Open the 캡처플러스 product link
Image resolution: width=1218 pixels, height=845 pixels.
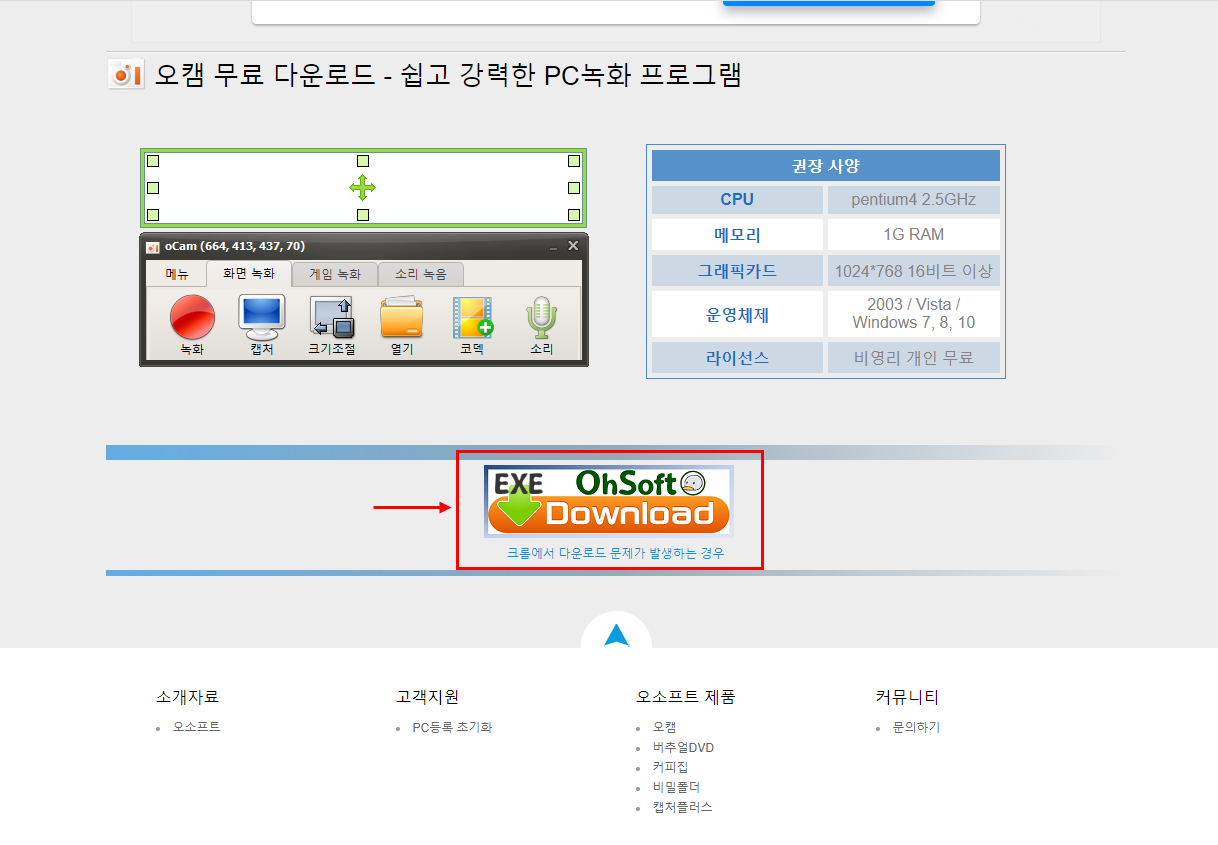point(683,807)
